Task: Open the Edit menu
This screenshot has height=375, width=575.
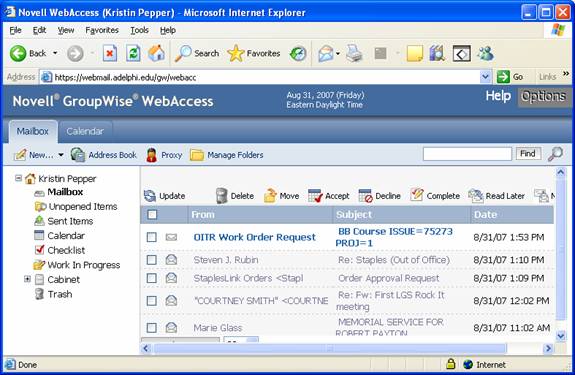Action: (39, 30)
